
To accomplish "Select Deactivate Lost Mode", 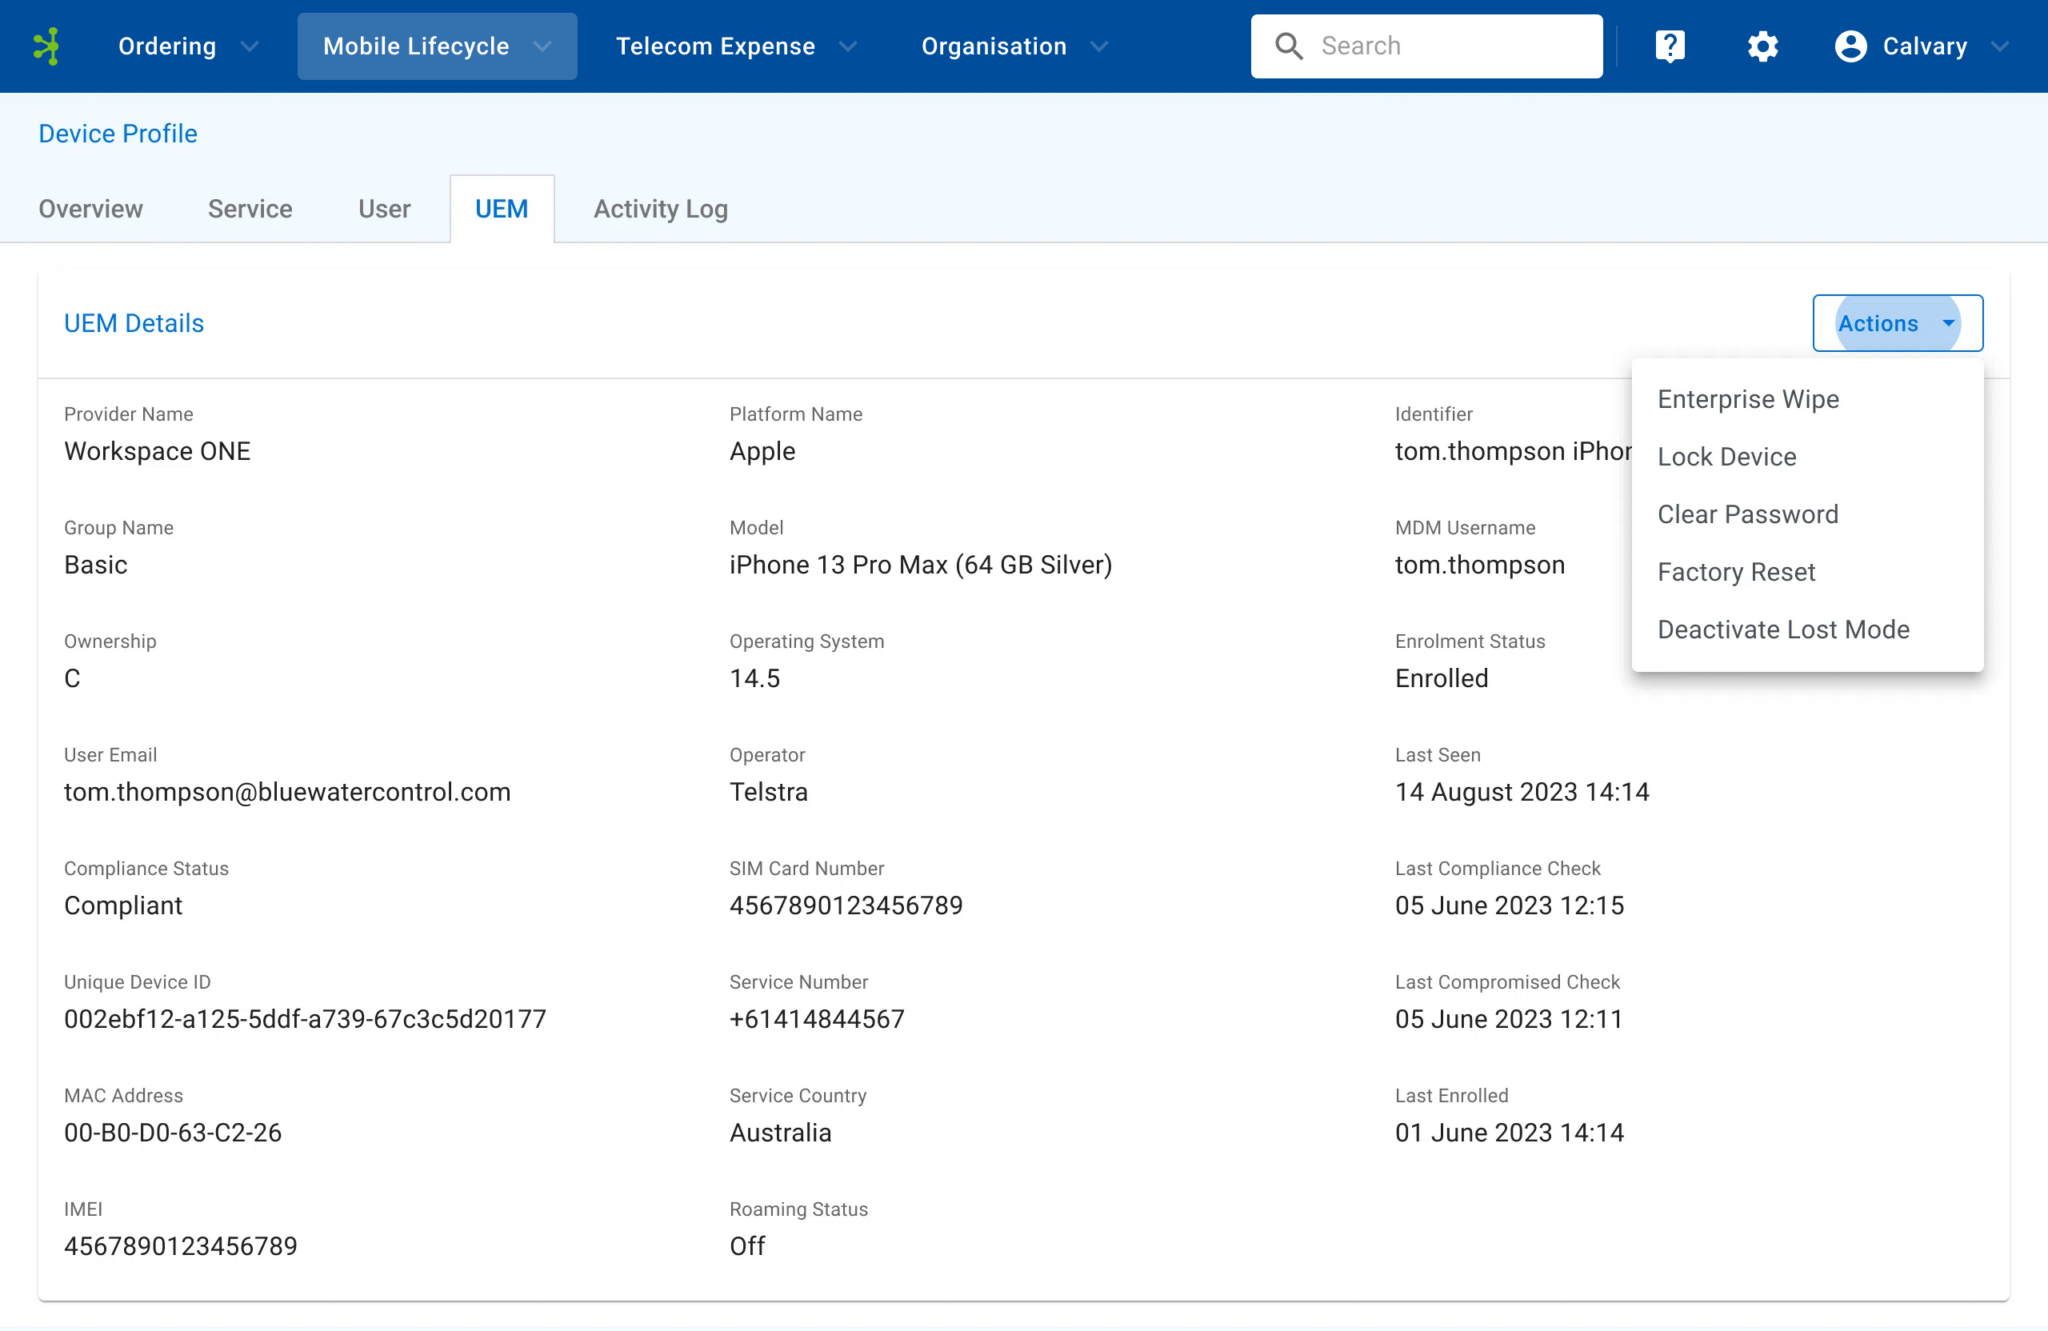I will (x=1783, y=629).
